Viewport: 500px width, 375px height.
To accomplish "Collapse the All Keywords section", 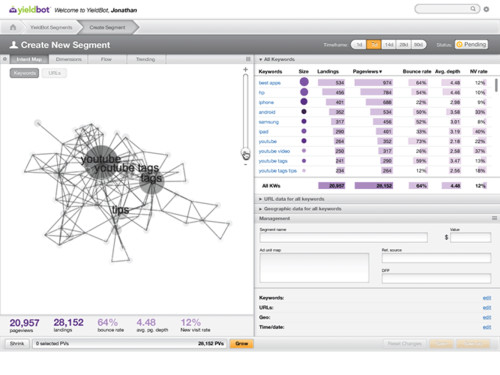I will tap(277, 59).
